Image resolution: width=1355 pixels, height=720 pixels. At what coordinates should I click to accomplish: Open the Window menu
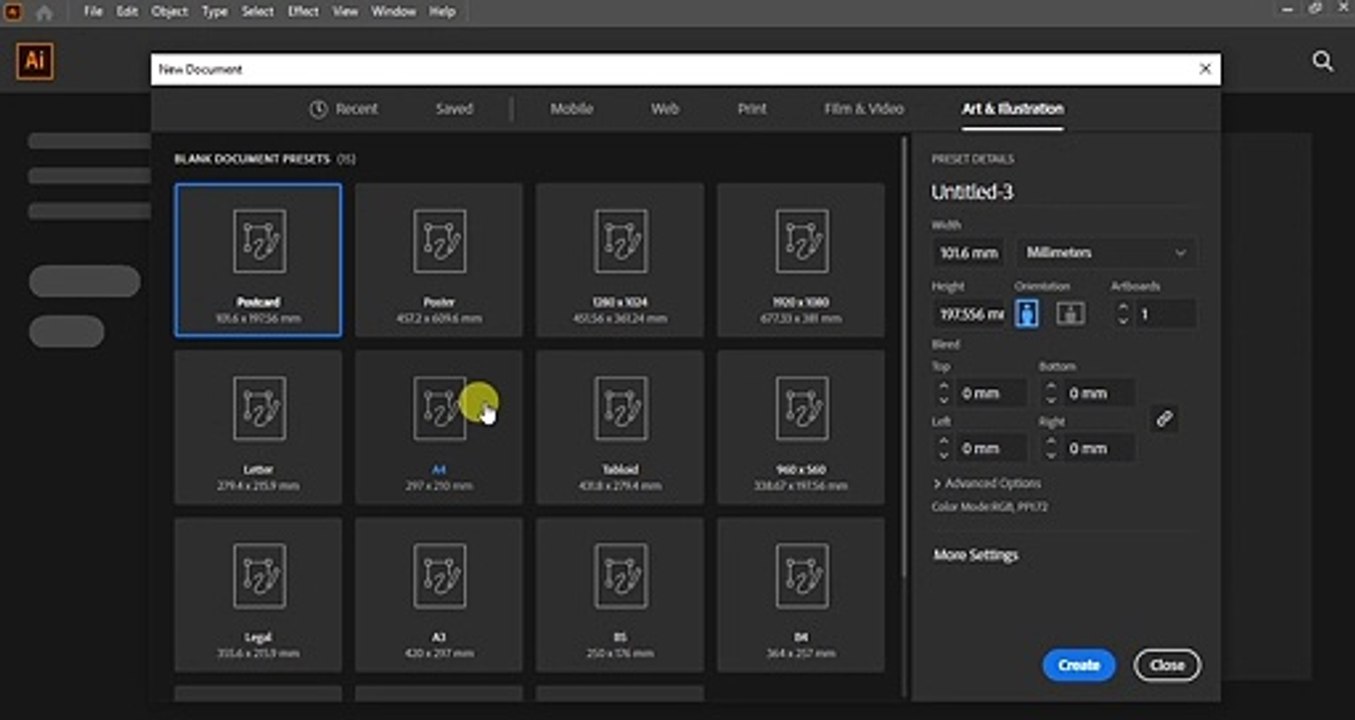[393, 12]
